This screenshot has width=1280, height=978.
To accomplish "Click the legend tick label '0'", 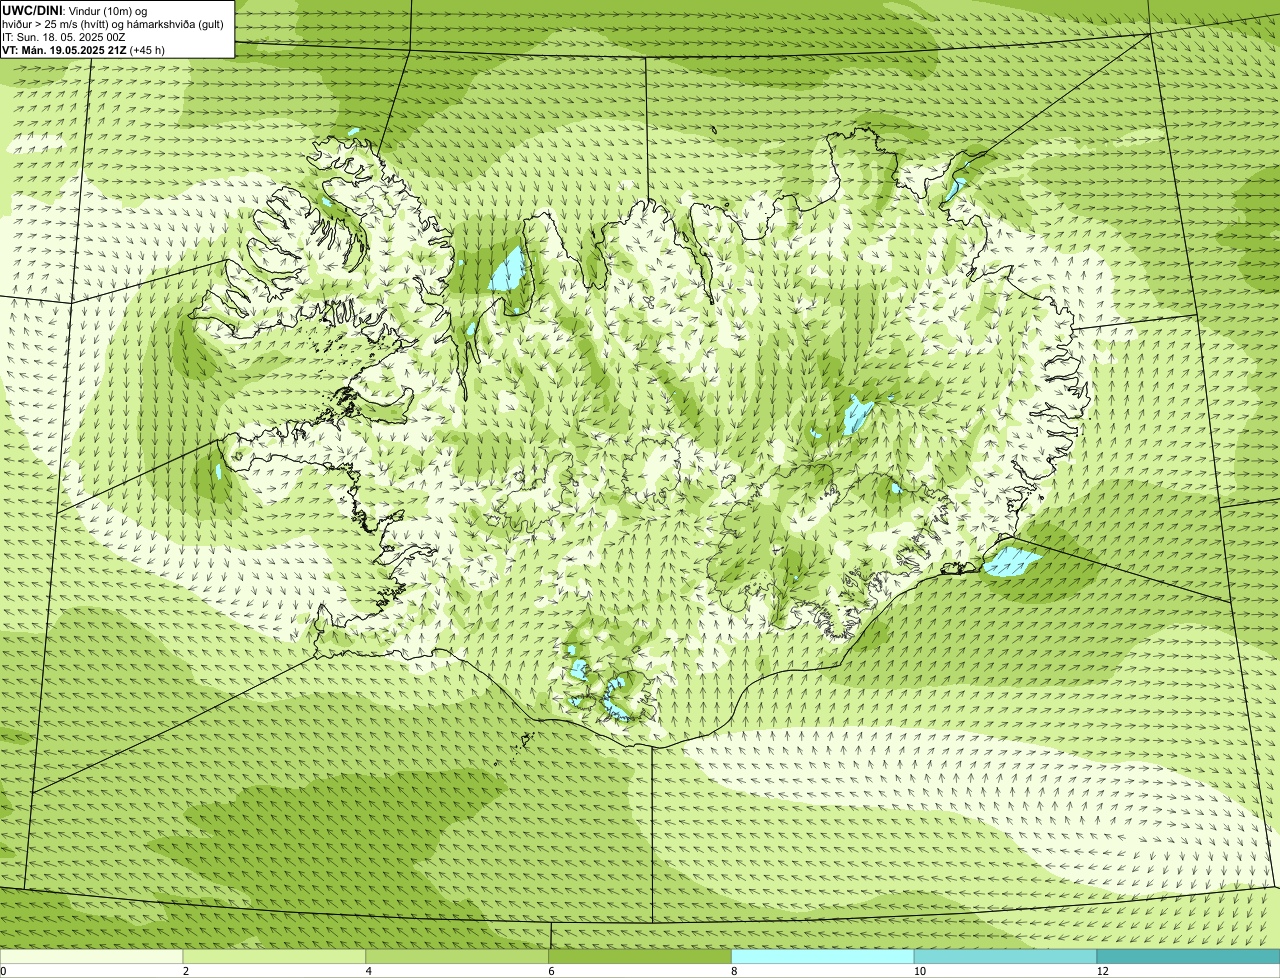I will tap(3, 971).
